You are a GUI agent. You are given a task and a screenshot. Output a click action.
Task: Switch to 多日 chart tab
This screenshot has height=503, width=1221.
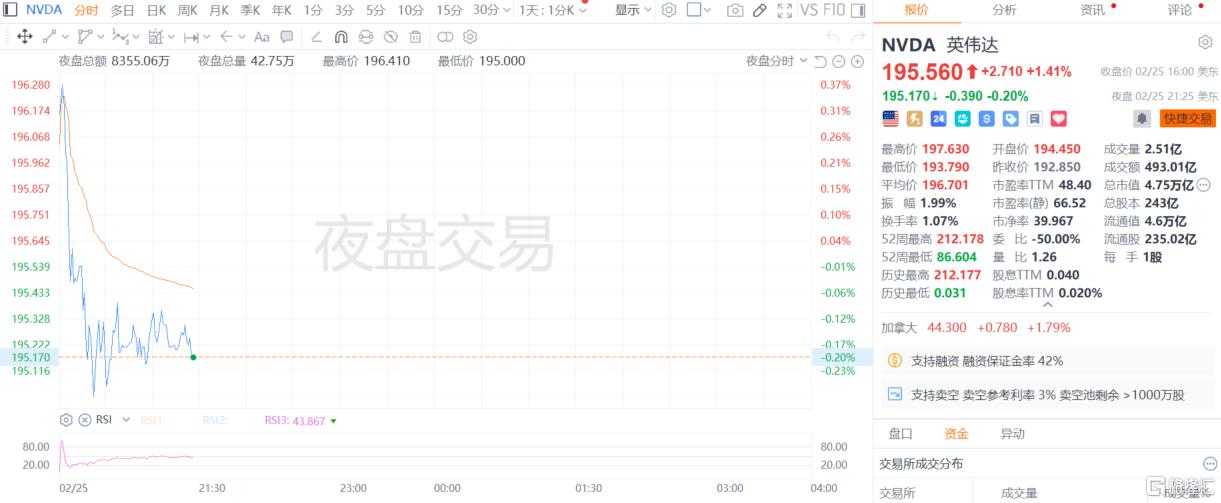(x=122, y=10)
